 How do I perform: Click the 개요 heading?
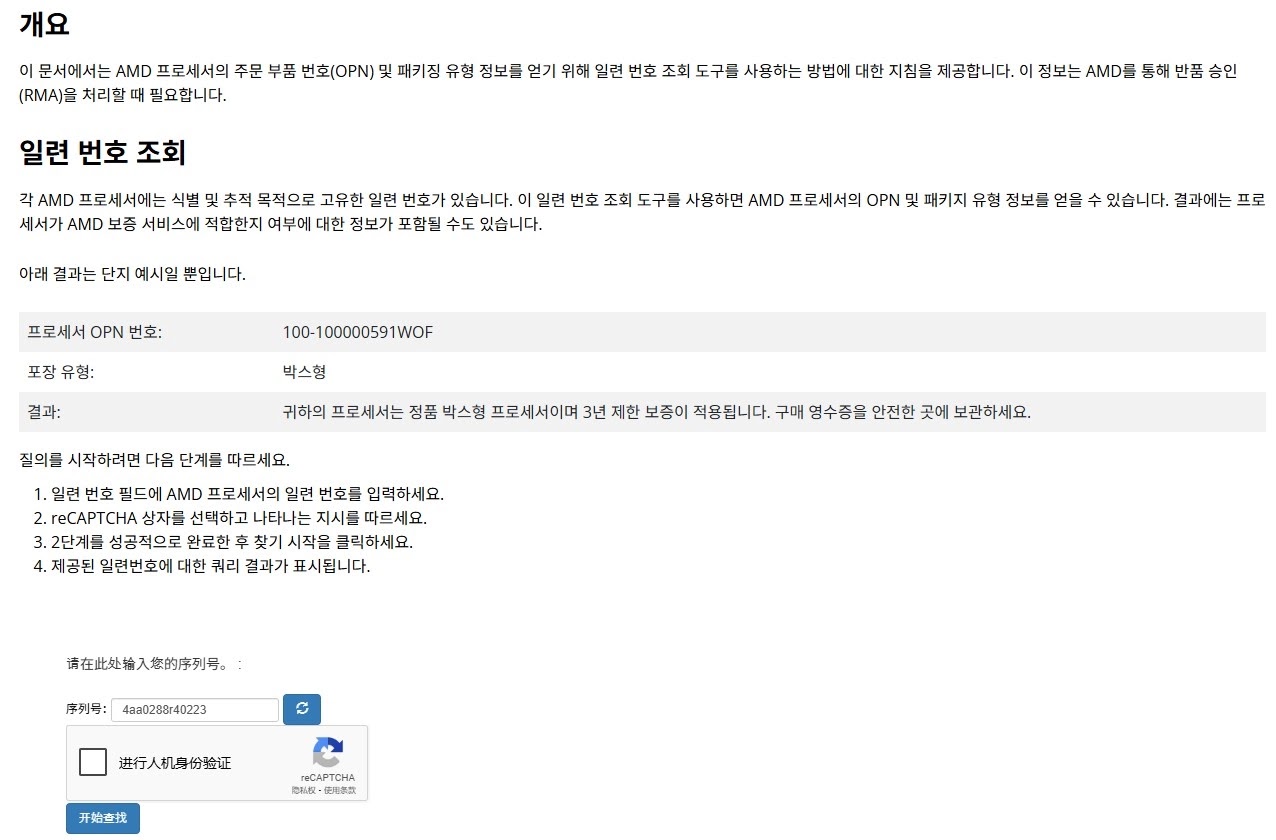[45, 24]
